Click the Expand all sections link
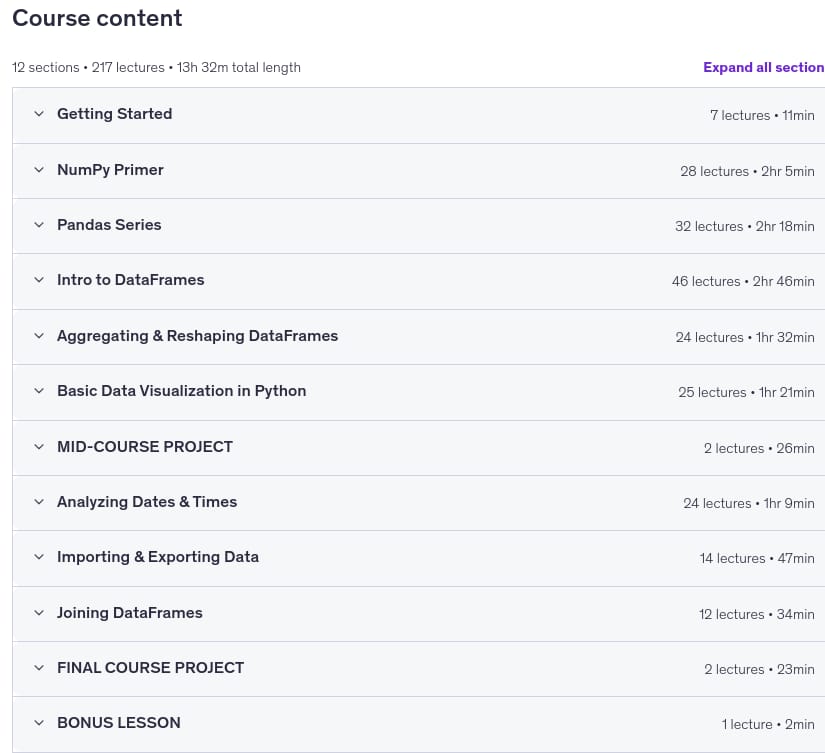This screenshot has height=753, width=825. [x=764, y=67]
